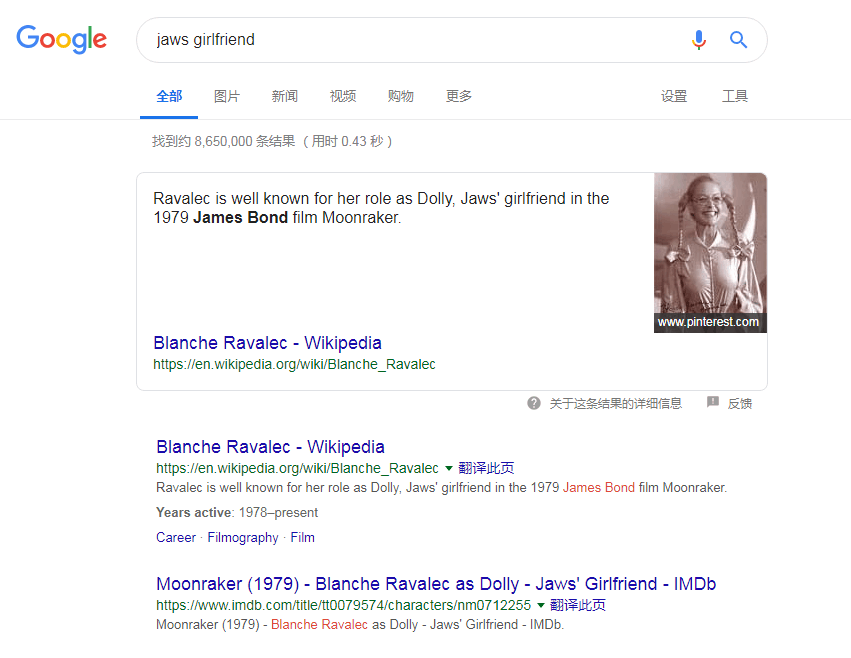The width and height of the screenshot is (851, 658).
Task: Open the Moonraker (1979) IMDb result
Action: point(435,584)
